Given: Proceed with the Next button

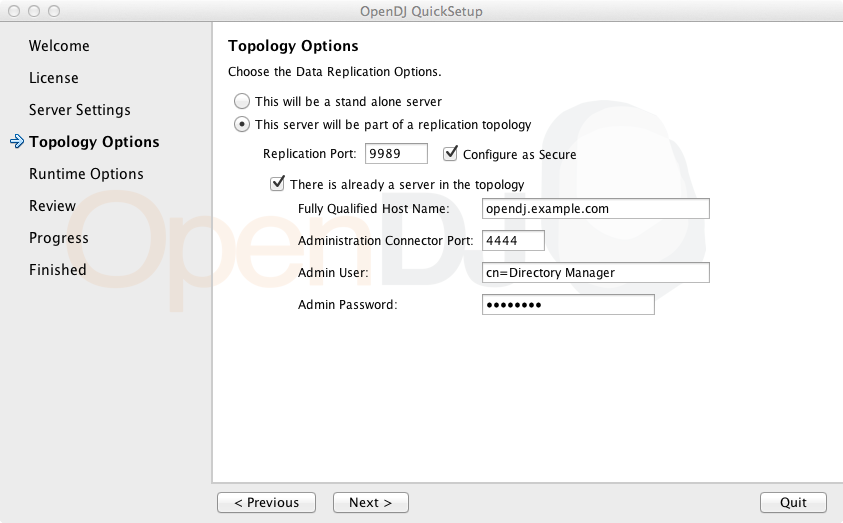Looking at the screenshot, I should (371, 503).
